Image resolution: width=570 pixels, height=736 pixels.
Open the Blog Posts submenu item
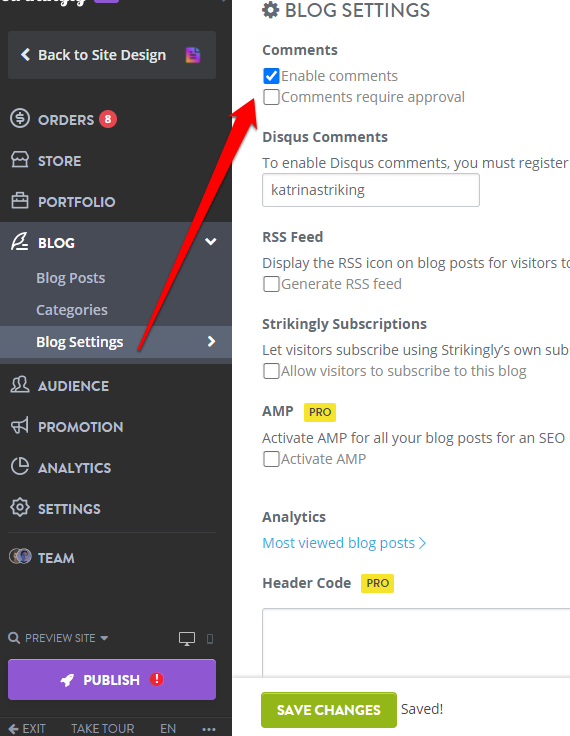click(71, 278)
